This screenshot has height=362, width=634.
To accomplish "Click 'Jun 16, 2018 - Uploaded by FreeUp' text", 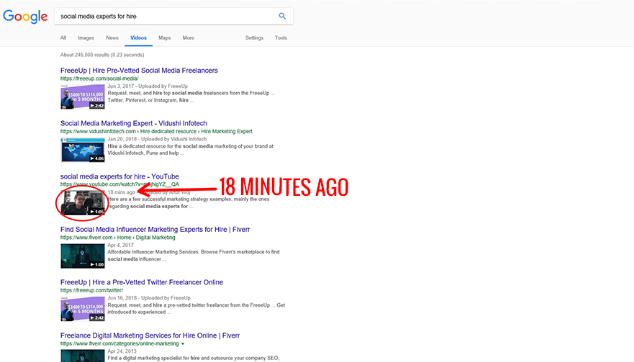I will (149, 298).
